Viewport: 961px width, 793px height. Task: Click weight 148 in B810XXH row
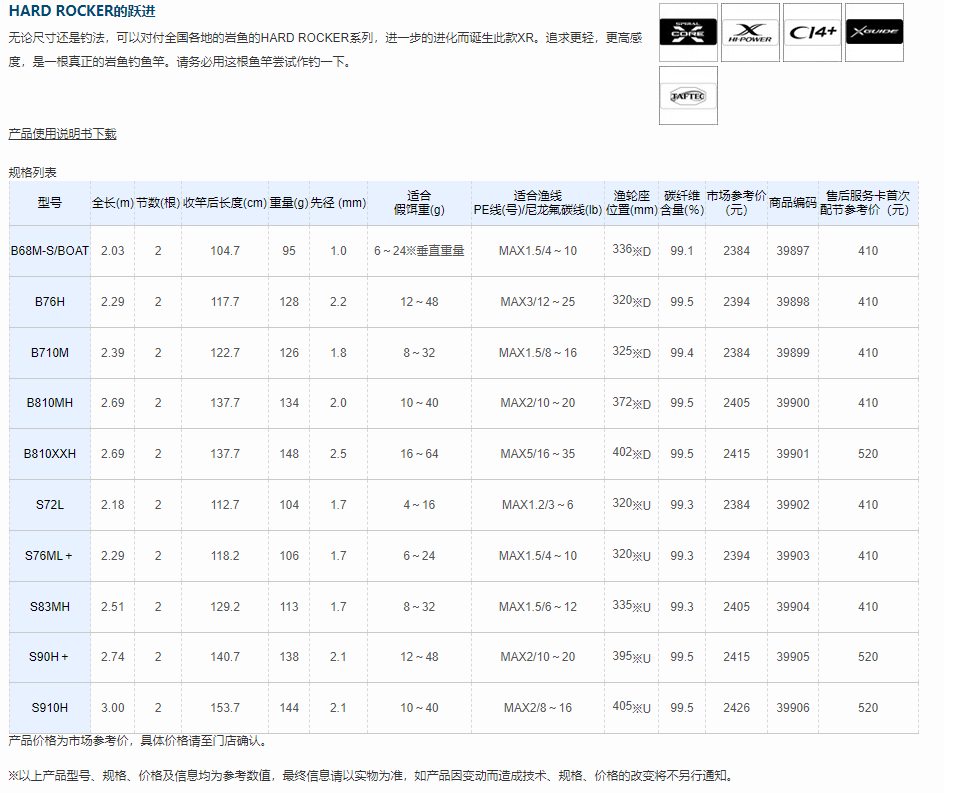tap(289, 453)
